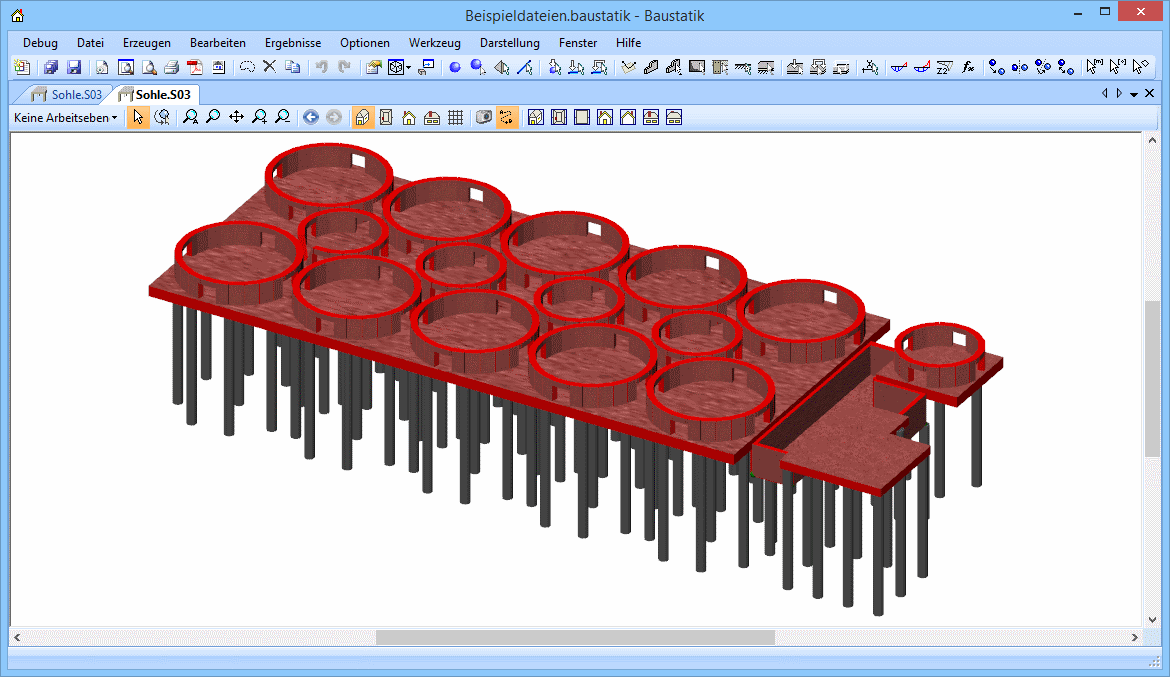Open the Ergebnisse menu
This screenshot has height=677, width=1170.
pos(292,43)
